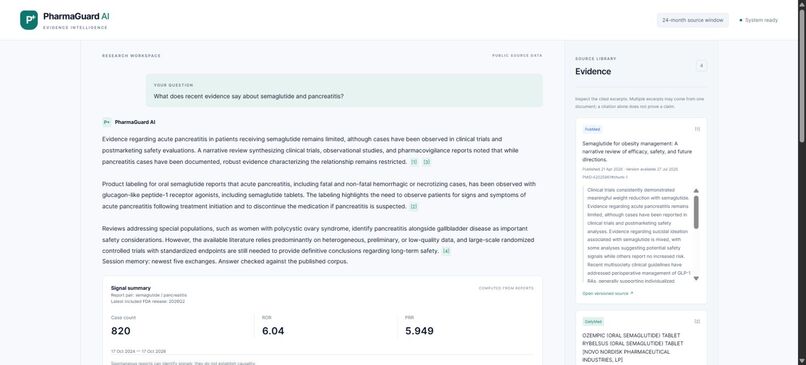This screenshot has width=806, height=365.
Task: Click the System ready status indicator
Action: [x=759, y=20]
